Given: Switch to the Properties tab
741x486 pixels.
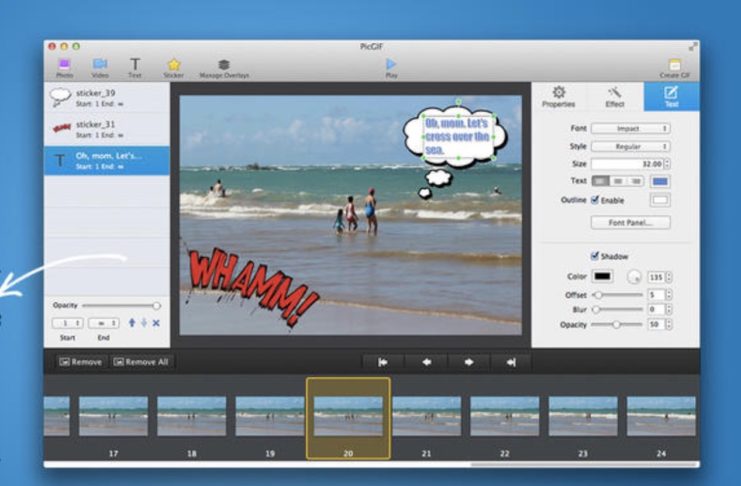Looking at the screenshot, I should (x=558, y=96).
